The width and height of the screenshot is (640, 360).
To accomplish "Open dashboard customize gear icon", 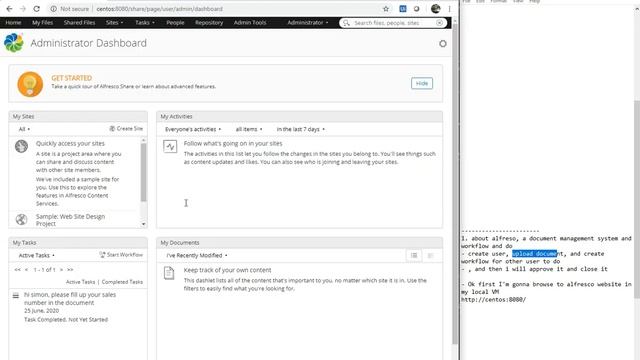I will coord(443,43).
